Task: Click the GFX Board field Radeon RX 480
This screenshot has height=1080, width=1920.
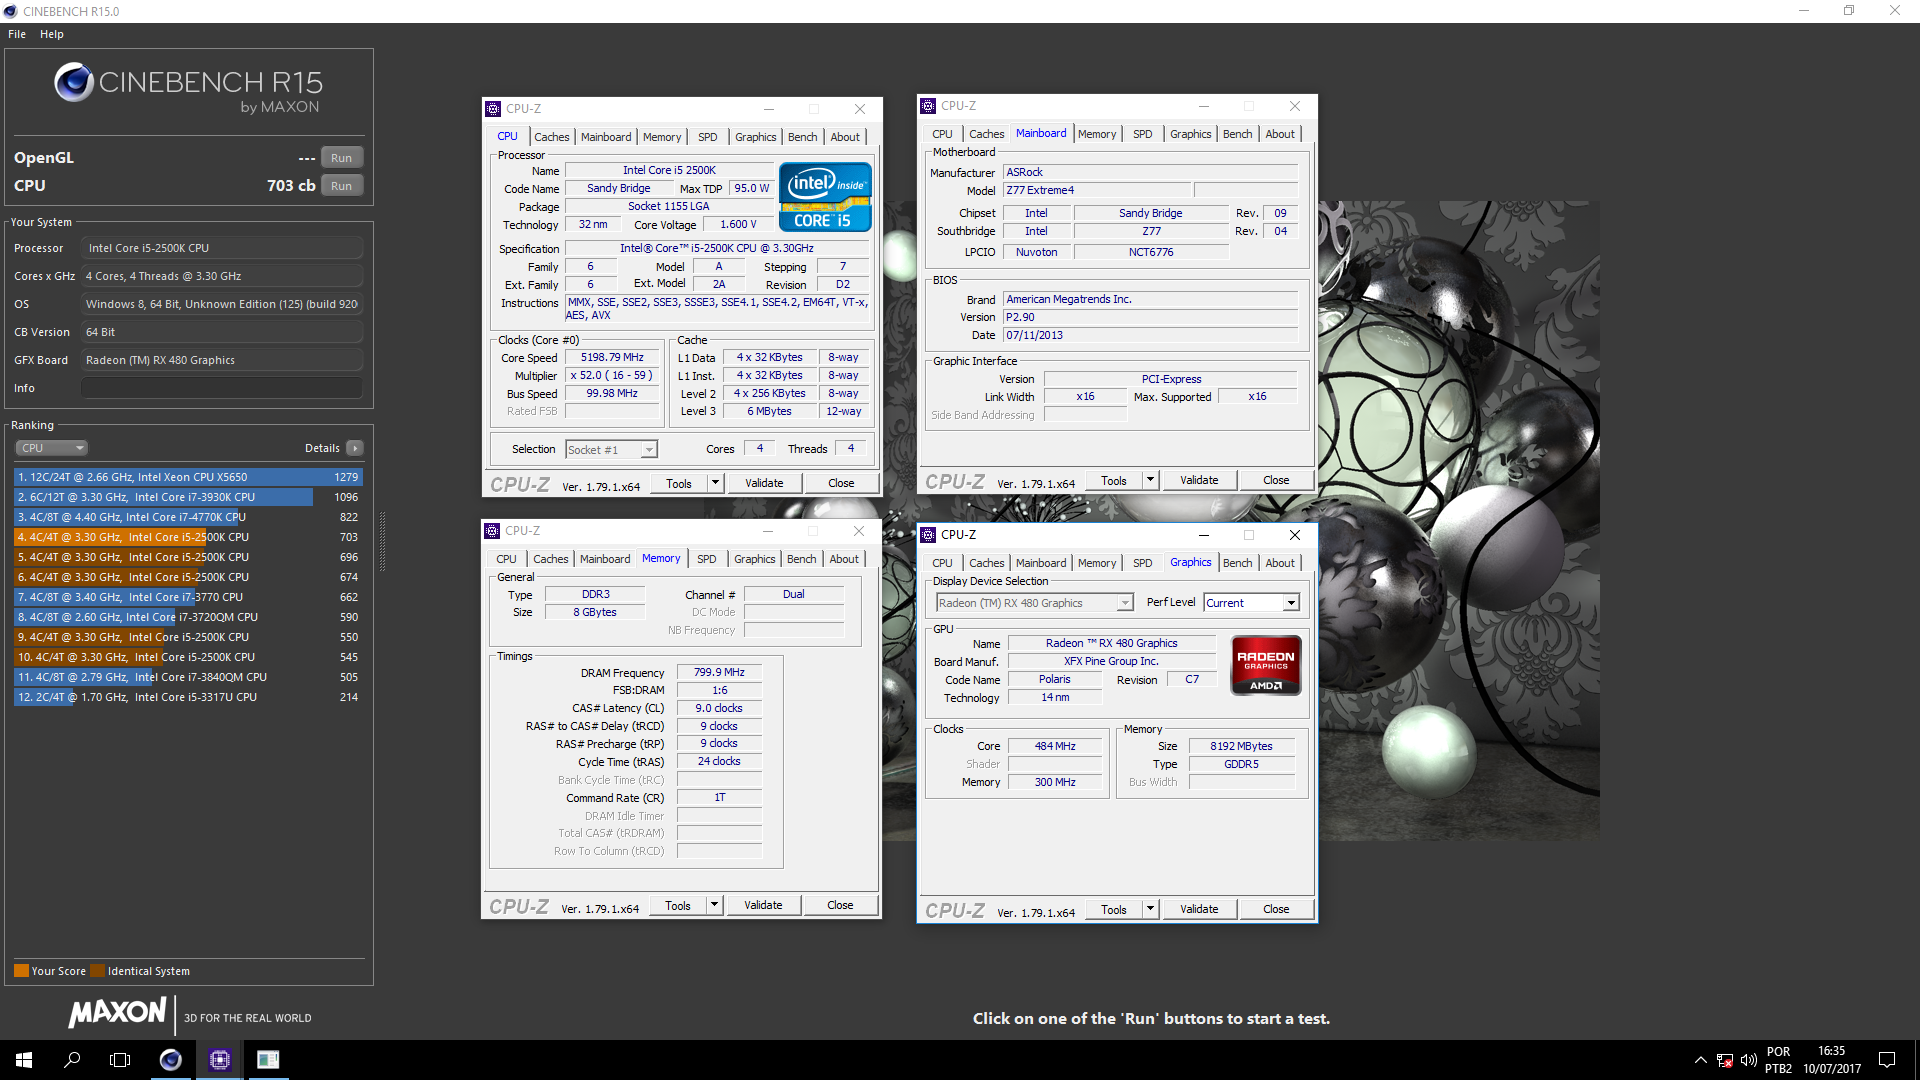Action: [222, 360]
